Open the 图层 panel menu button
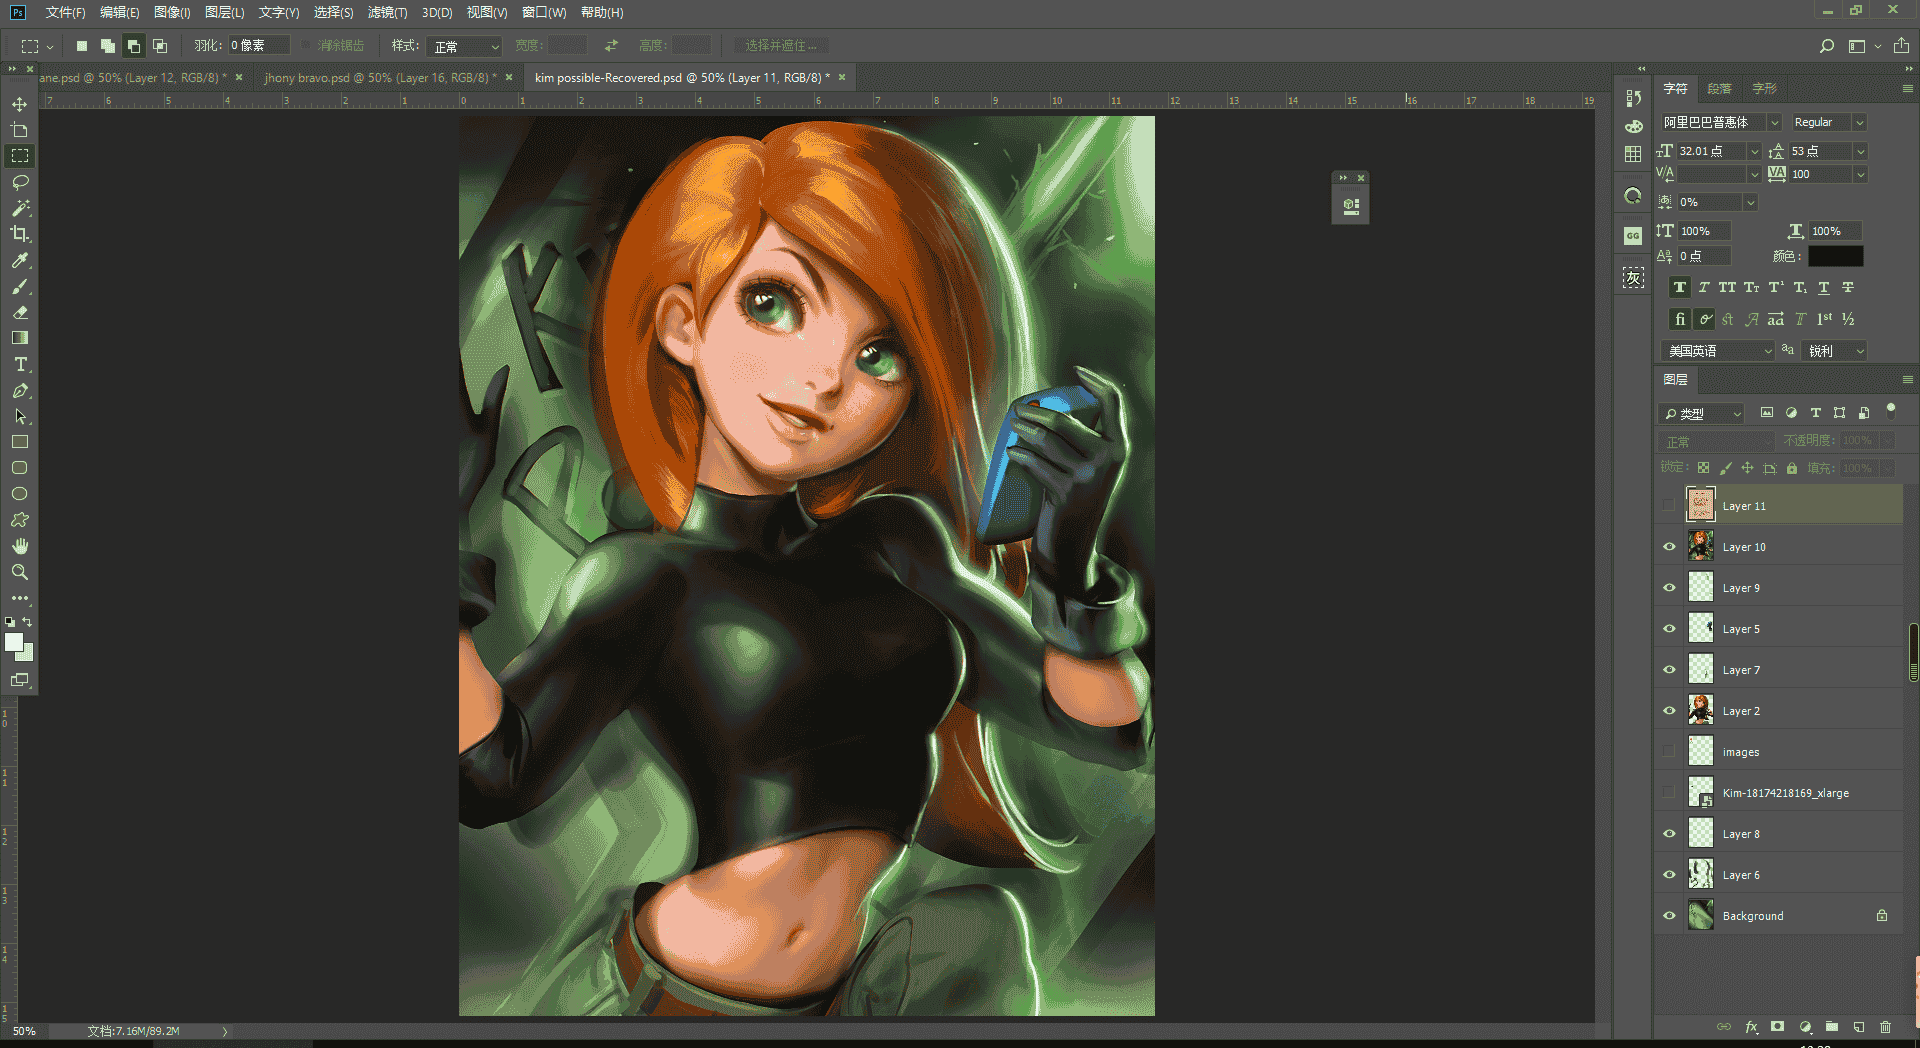 coord(1907,380)
